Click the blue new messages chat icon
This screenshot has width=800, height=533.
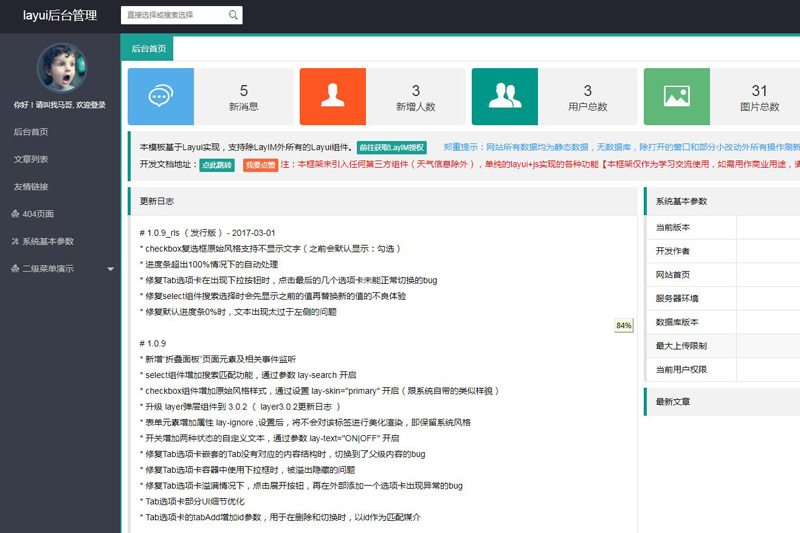160,97
